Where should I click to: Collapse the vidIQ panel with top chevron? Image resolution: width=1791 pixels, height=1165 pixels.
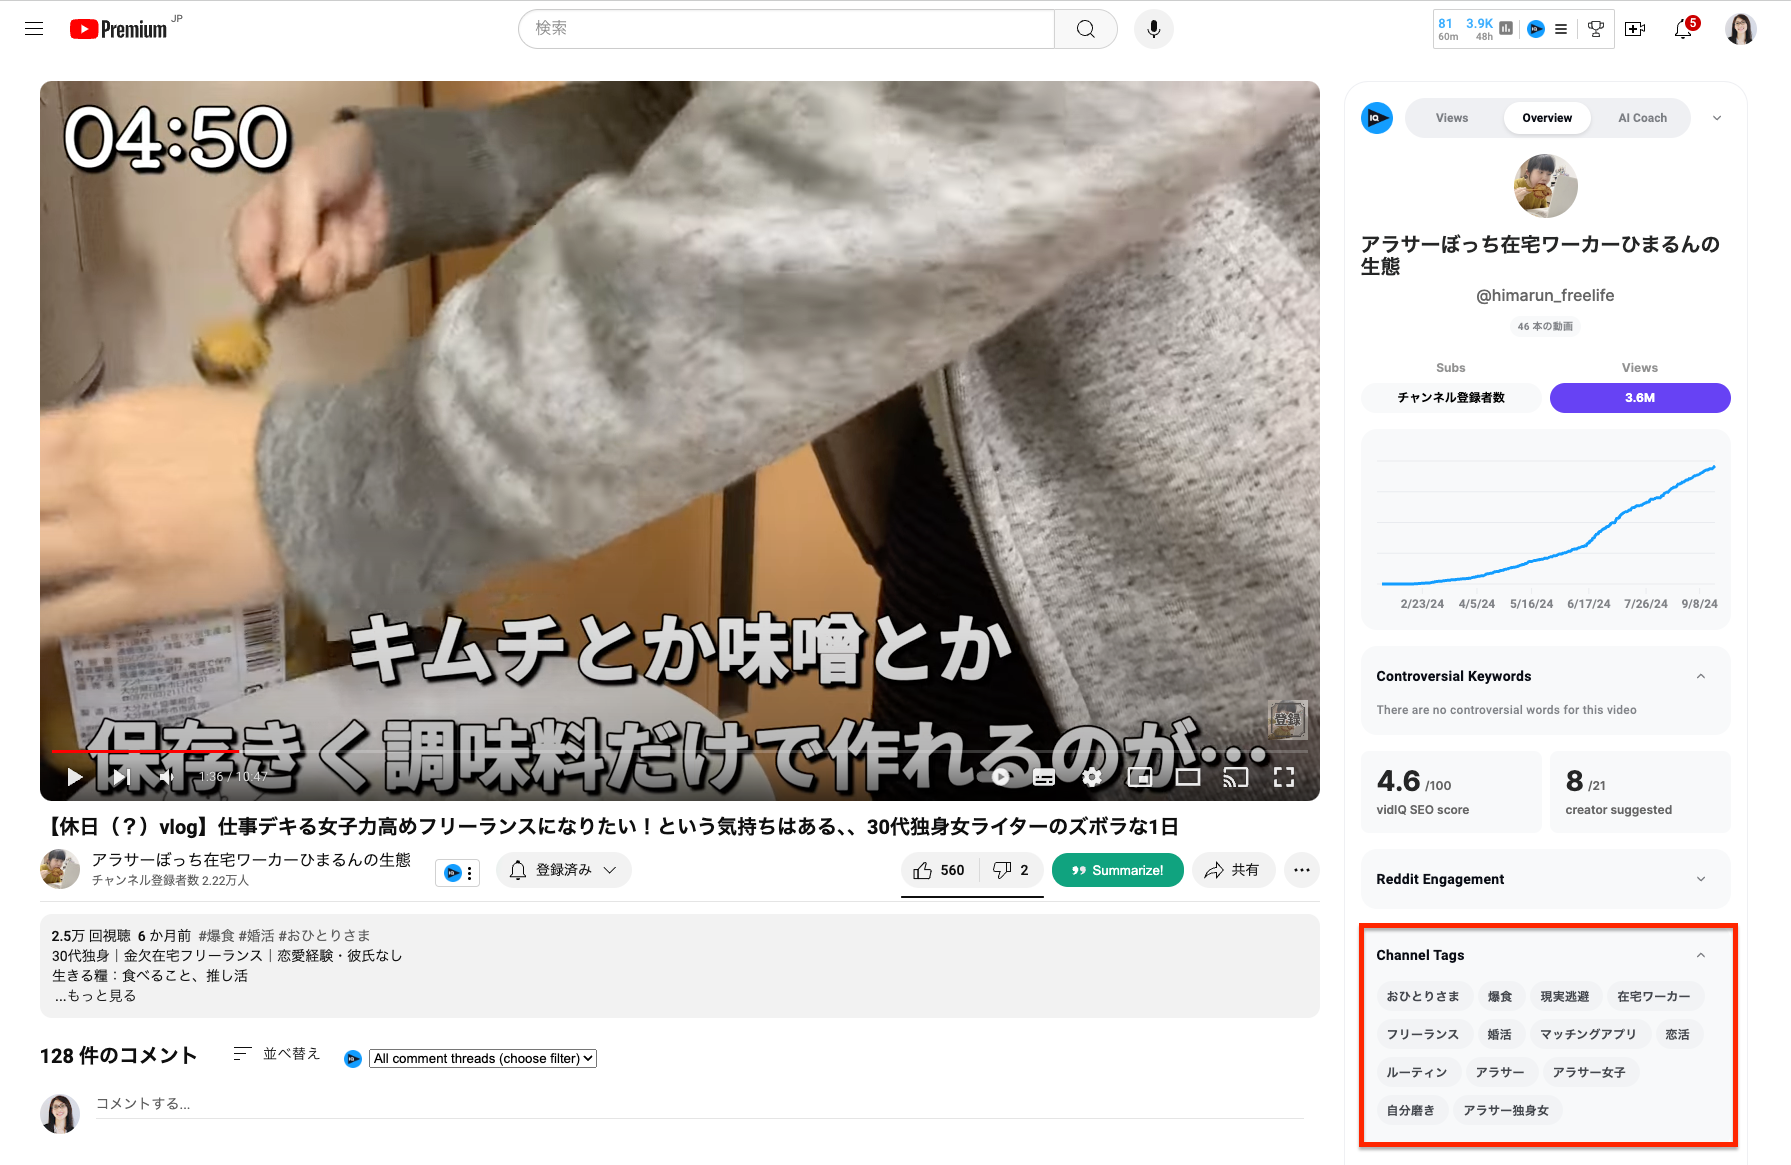click(x=1717, y=118)
